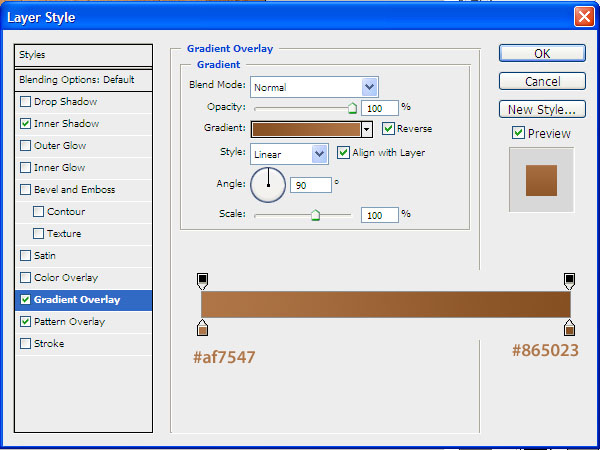
Task: Select the left color stop #af7547
Action: 203,327
